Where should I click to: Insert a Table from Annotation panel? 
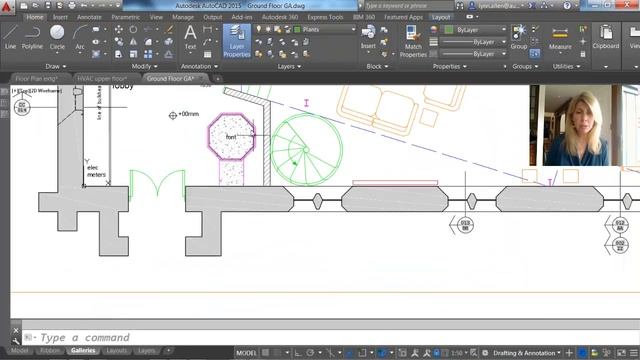pos(207,54)
